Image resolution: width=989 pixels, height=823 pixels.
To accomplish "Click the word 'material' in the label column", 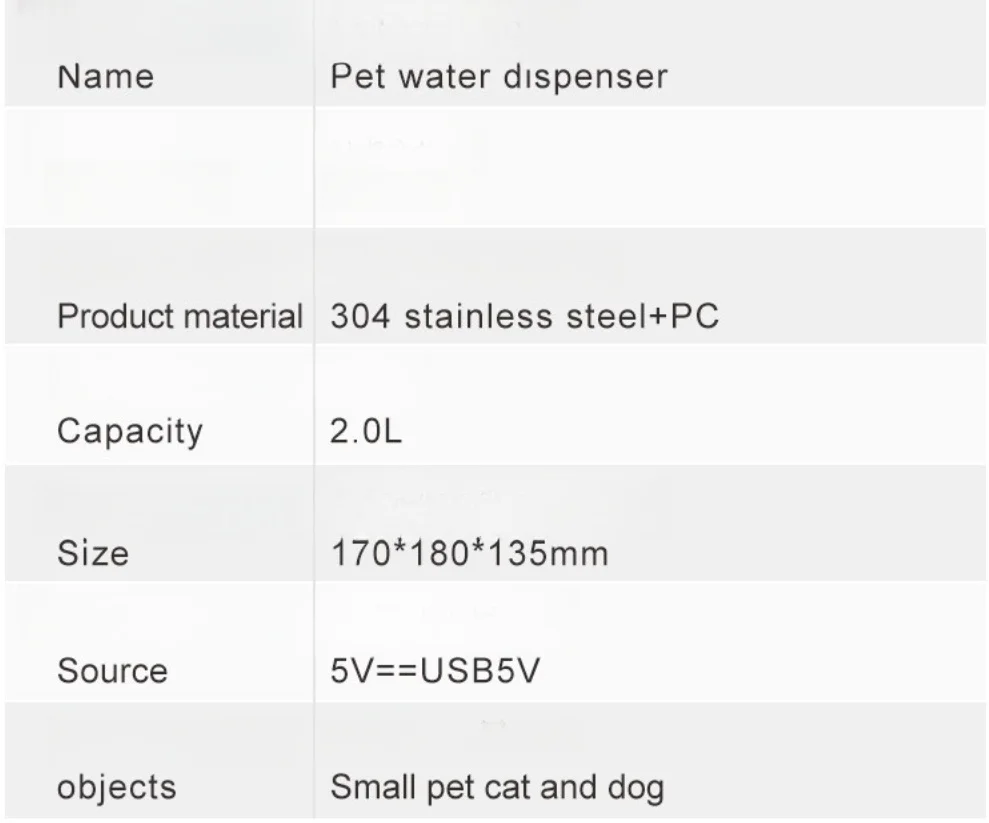I will pos(247,316).
